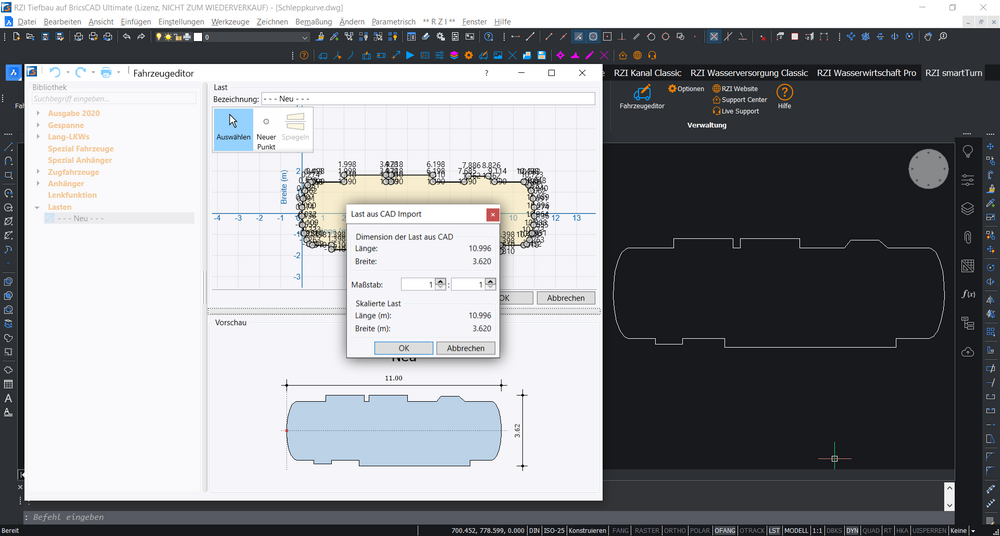Click the pan hand icon in top toolbar
This screenshot has height=536, width=1000.
928,37
